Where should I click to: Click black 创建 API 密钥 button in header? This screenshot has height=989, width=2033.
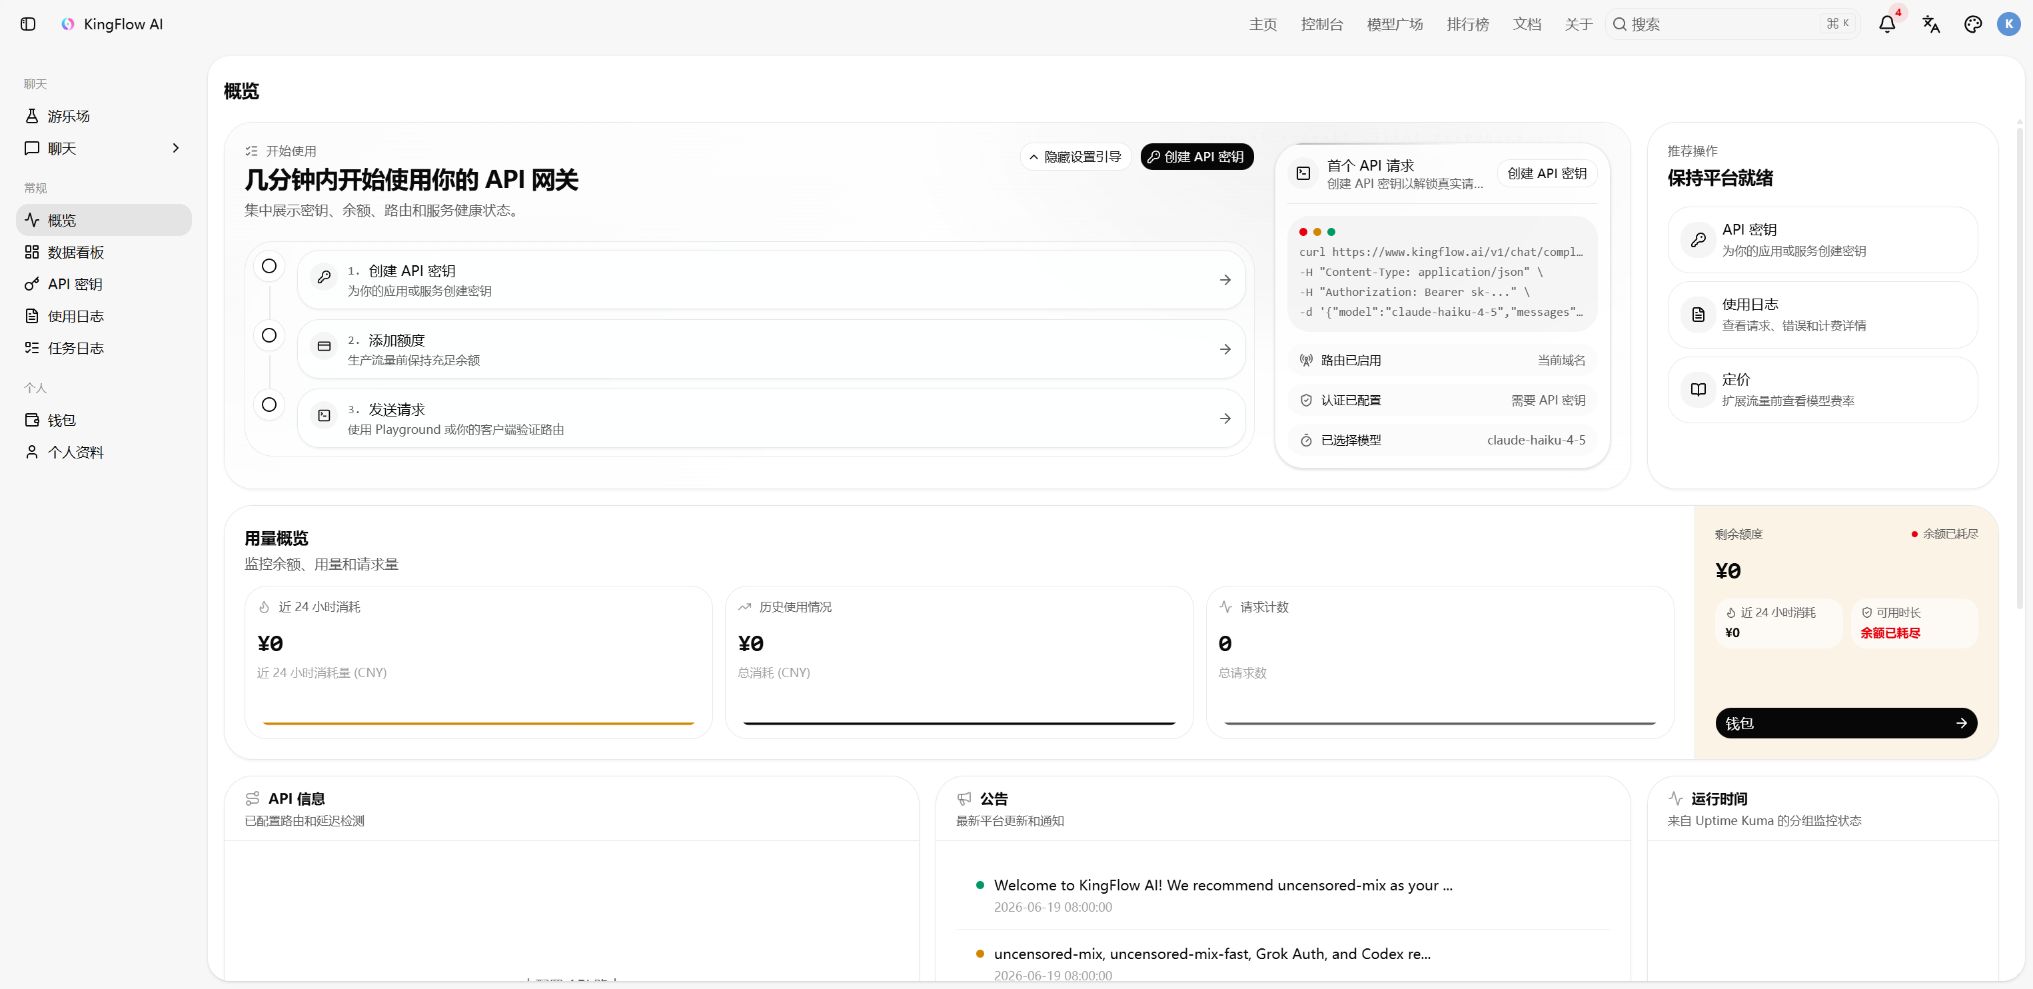[x=1197, y=157]
